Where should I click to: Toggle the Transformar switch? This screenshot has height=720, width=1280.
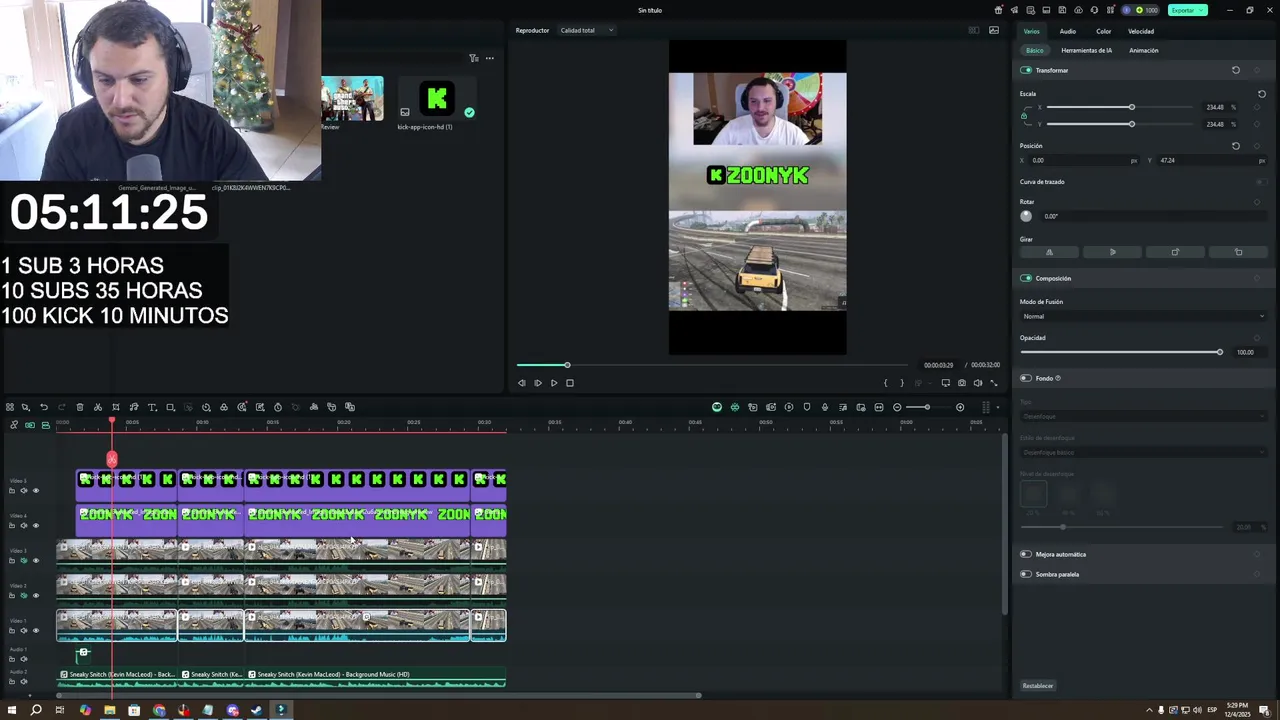pyautogui.click(x=1026, y=70)
